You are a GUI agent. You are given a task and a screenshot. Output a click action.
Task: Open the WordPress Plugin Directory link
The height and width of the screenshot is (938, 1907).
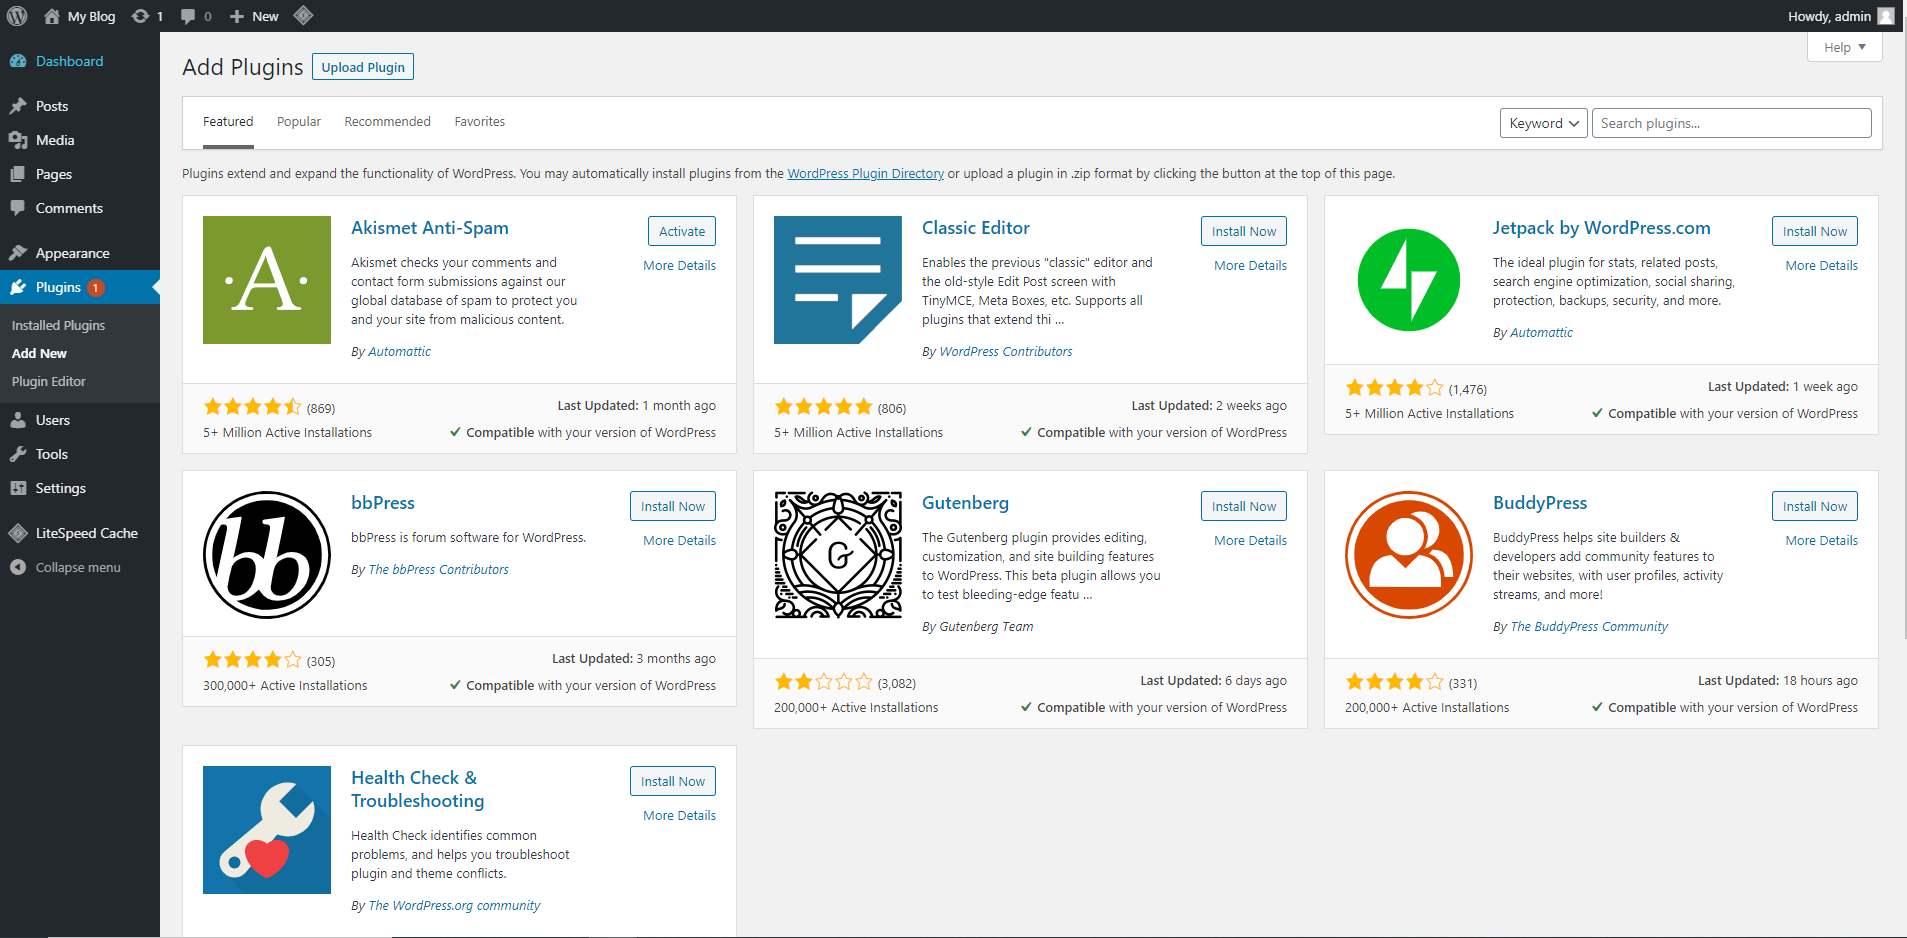point(865,174)
